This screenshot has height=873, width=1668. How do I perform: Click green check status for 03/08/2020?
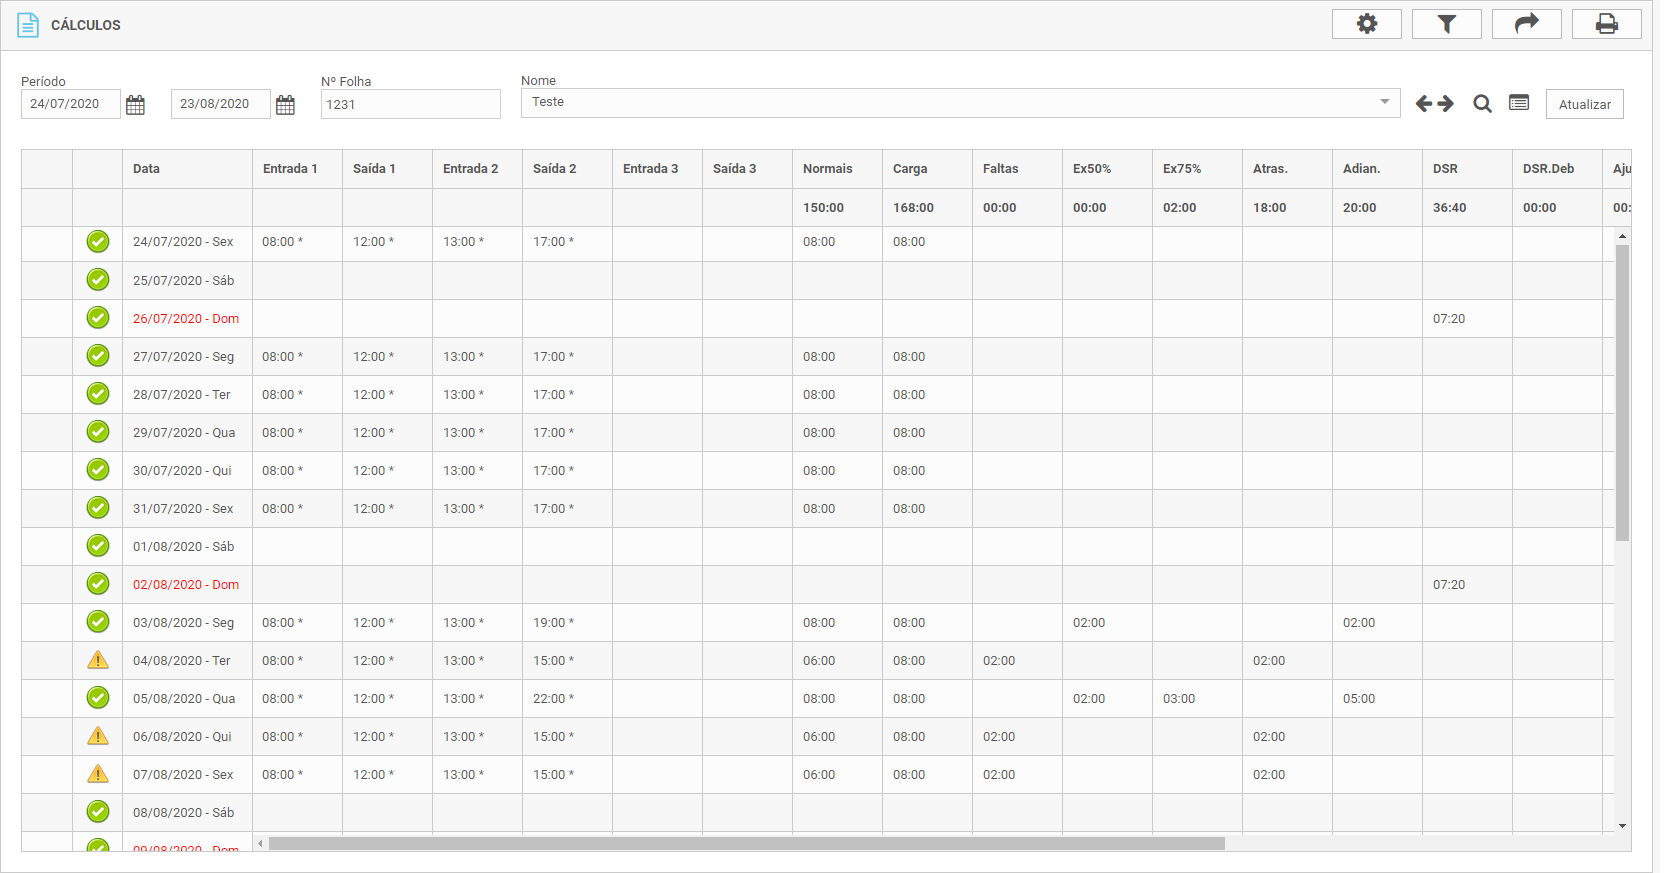[98, 622]
